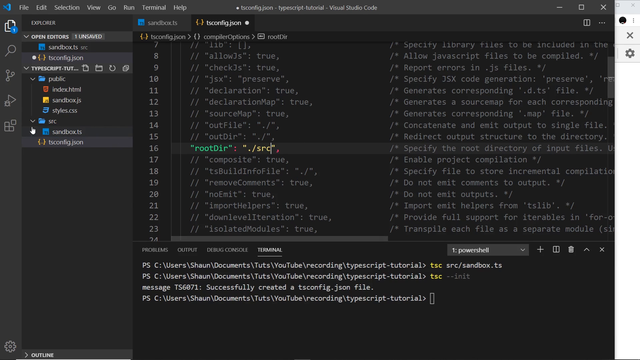Split the terminal pane
The height and width of the screenshot is (360, 640).
[x=556, y=249]
